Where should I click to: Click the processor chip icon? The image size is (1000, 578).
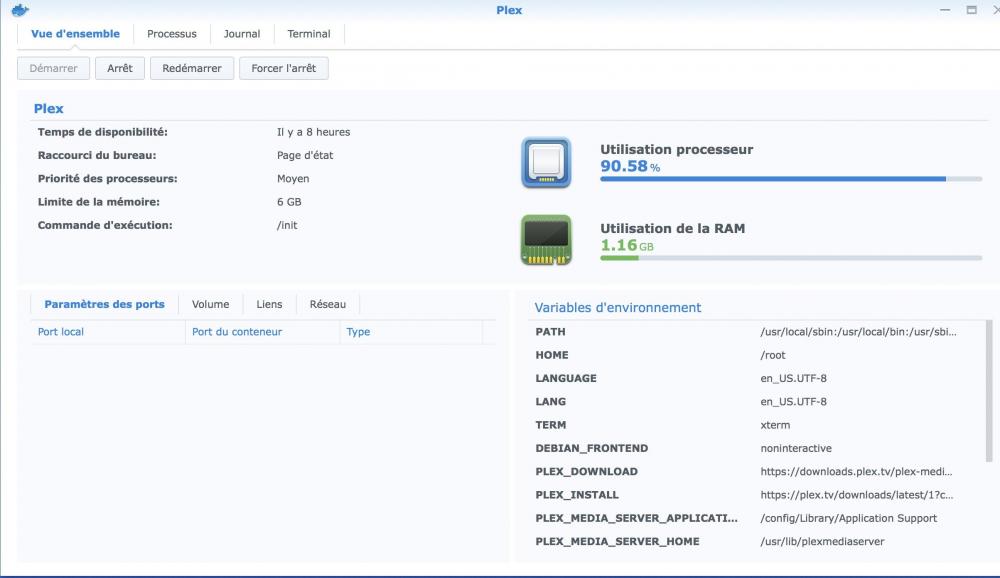pos(546,163)
